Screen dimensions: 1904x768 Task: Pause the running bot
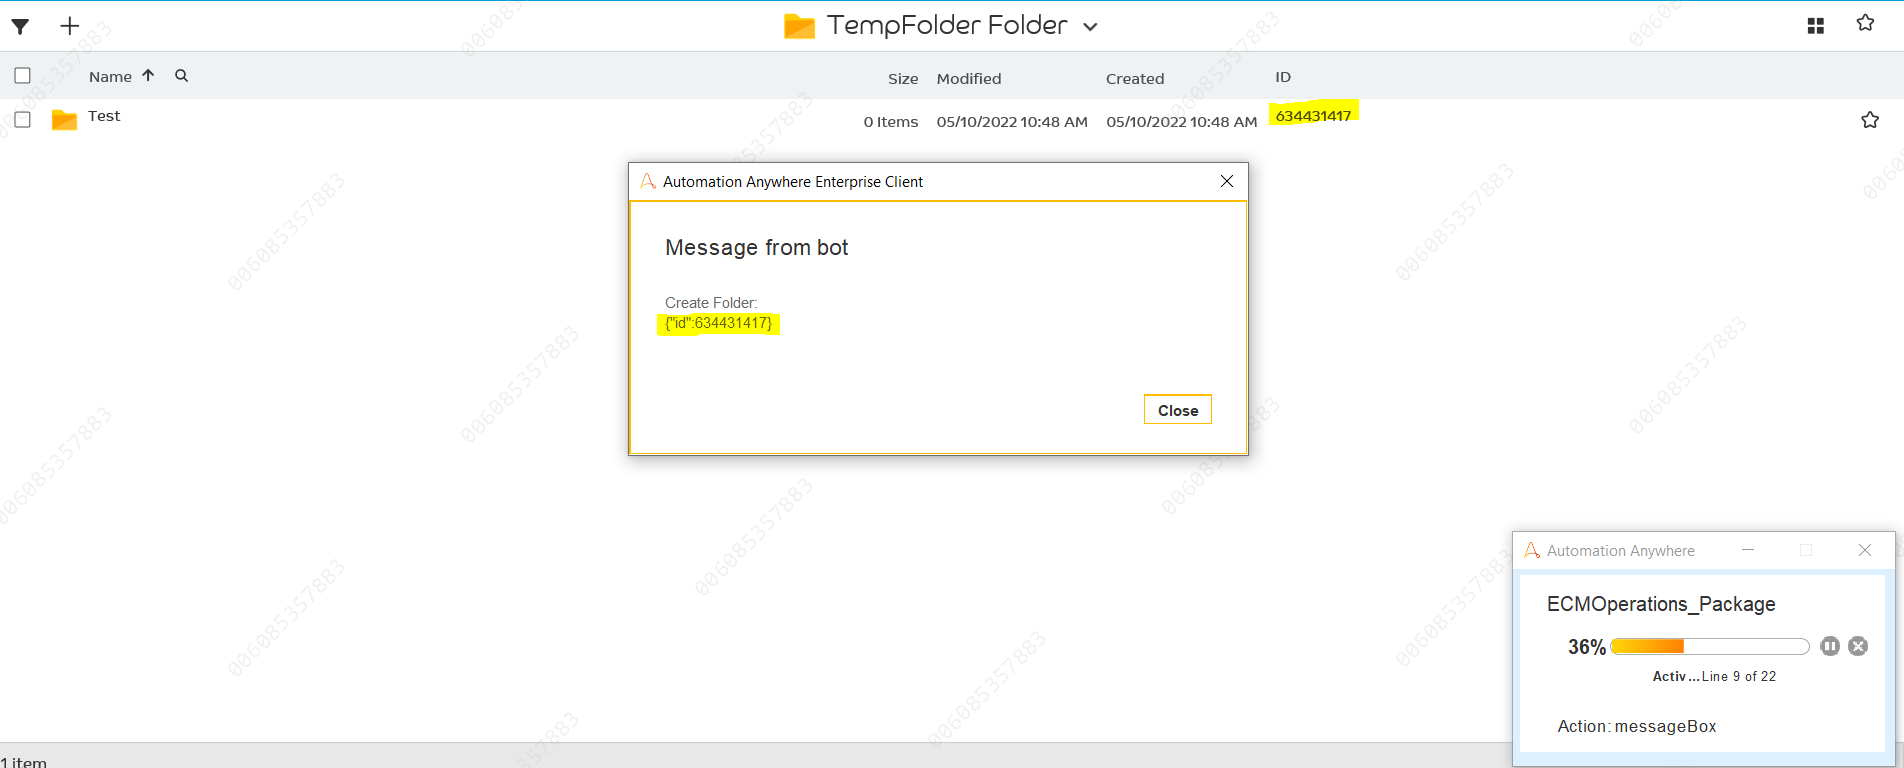[1830, 646]
